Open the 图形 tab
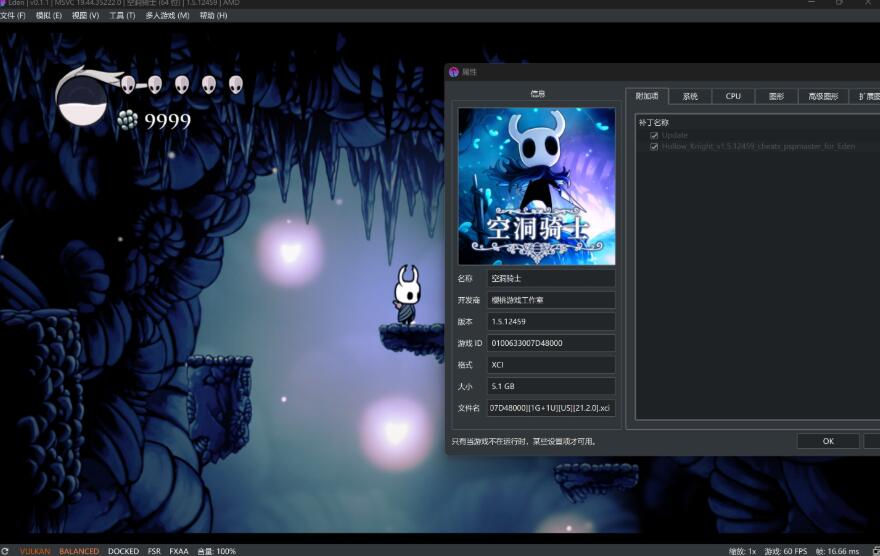The width and height of the screenshot is (880, 556). (x=776, y=96)
